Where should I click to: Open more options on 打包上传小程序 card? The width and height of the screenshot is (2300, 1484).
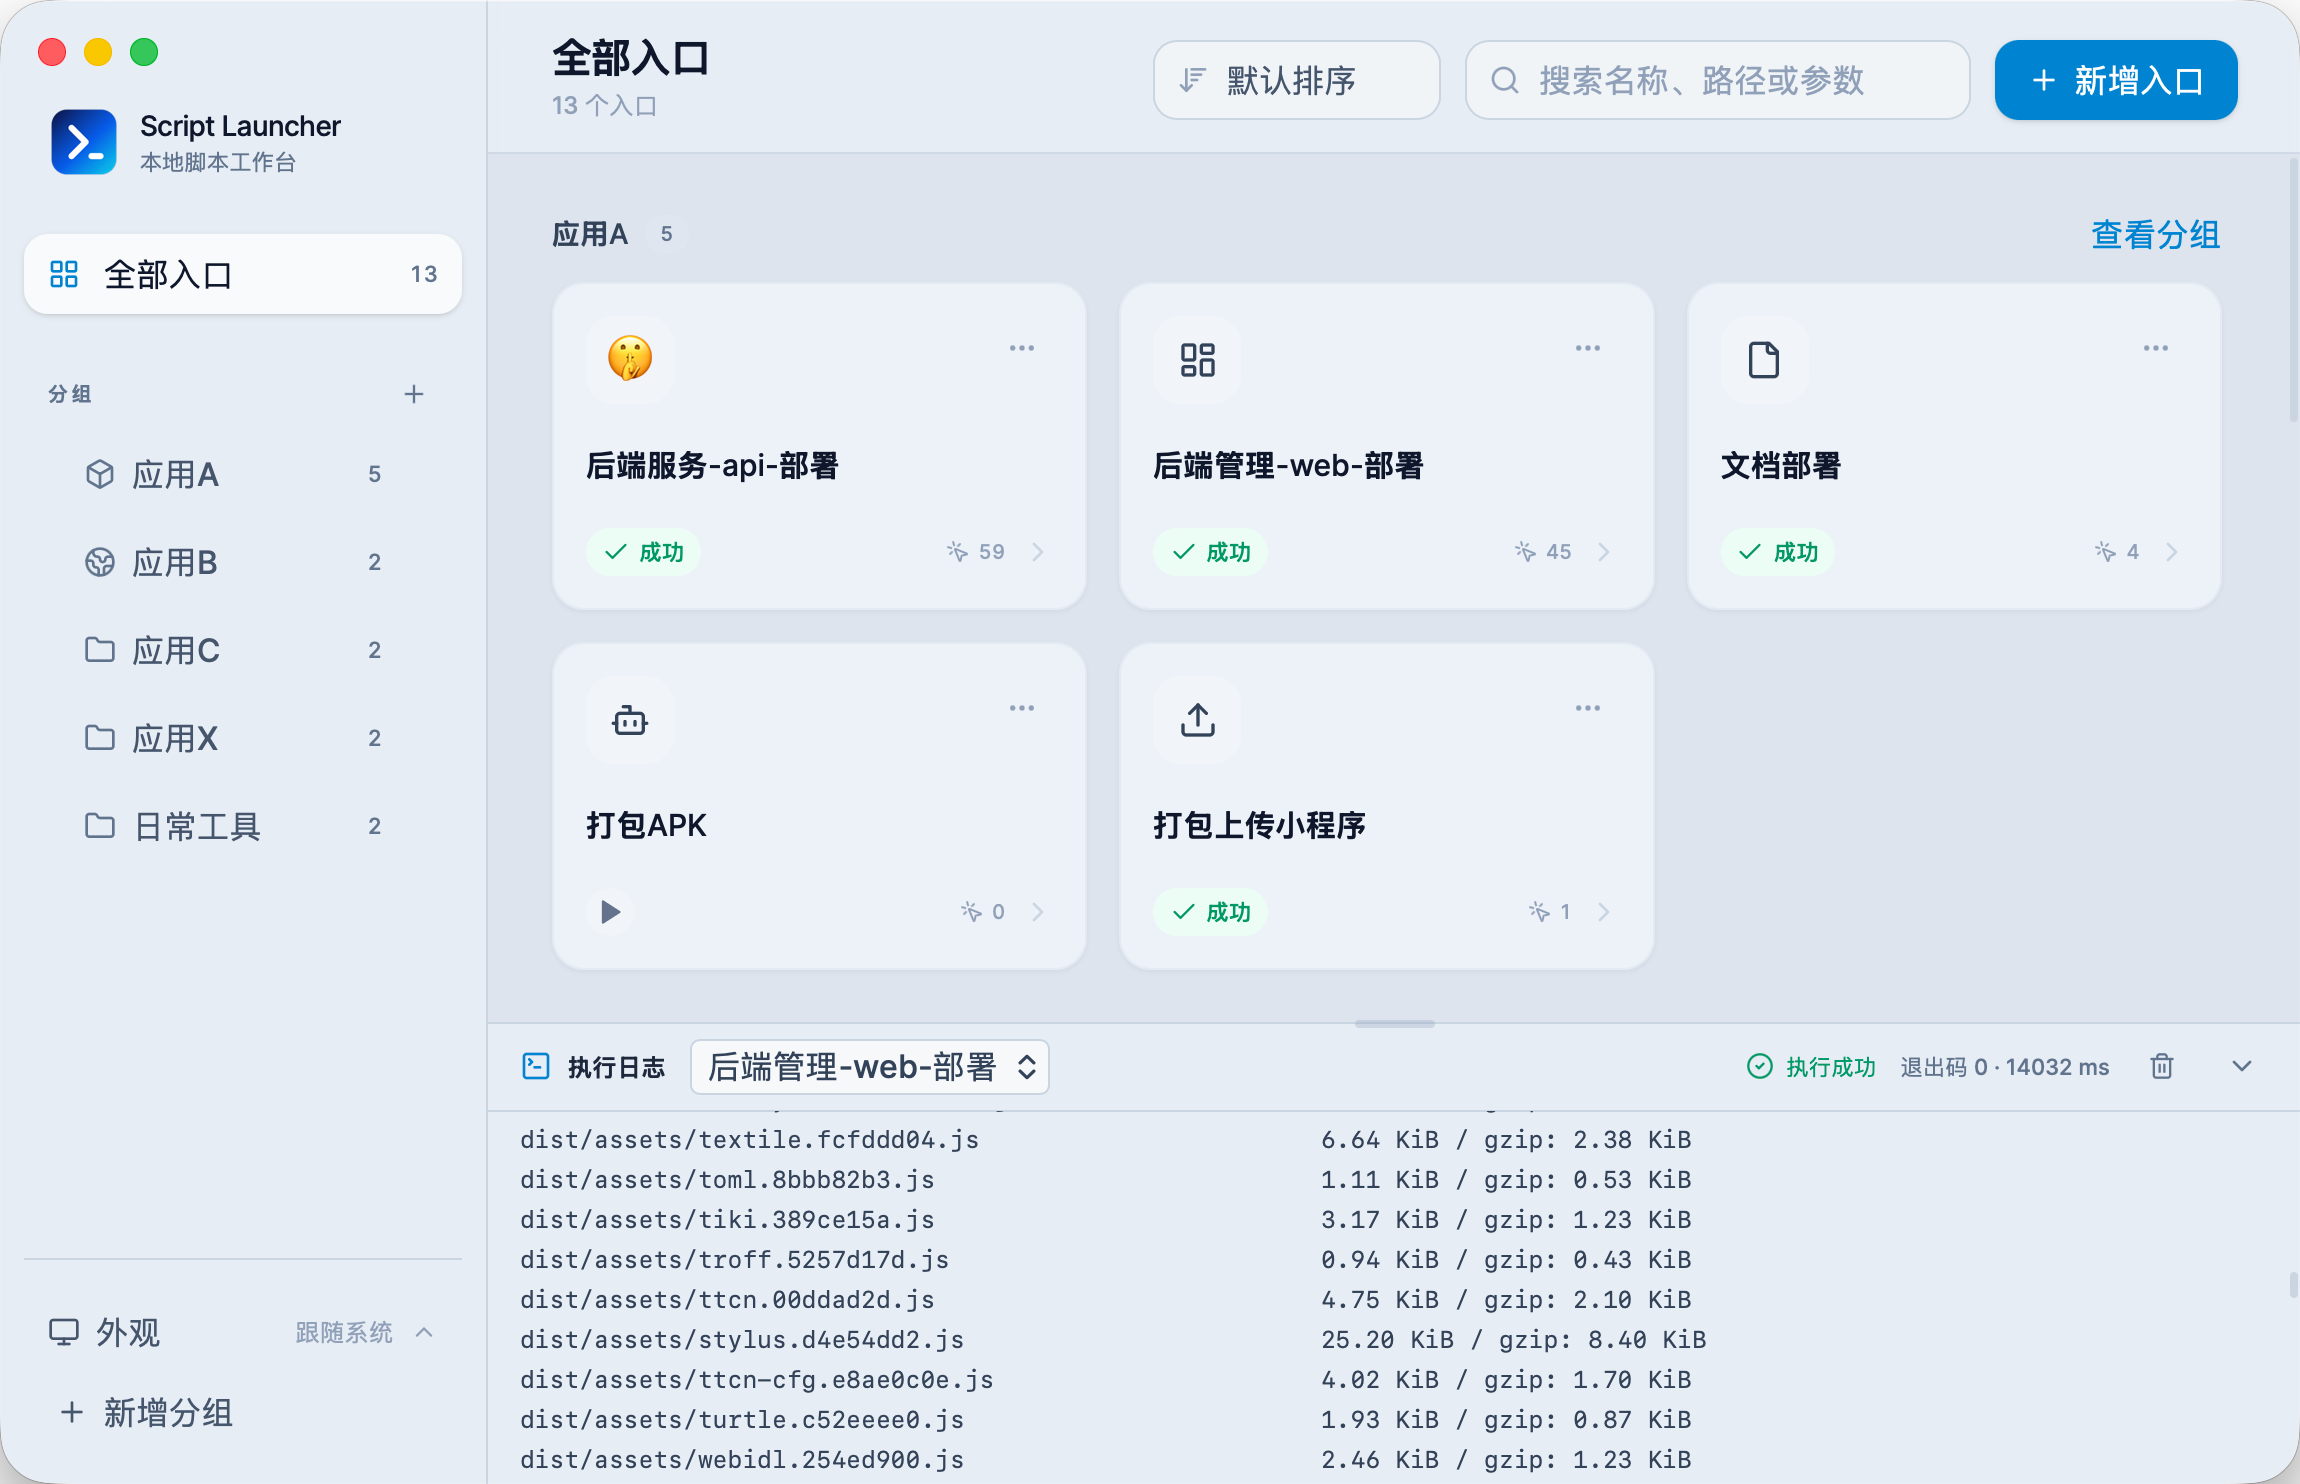tap(1588, 708)
